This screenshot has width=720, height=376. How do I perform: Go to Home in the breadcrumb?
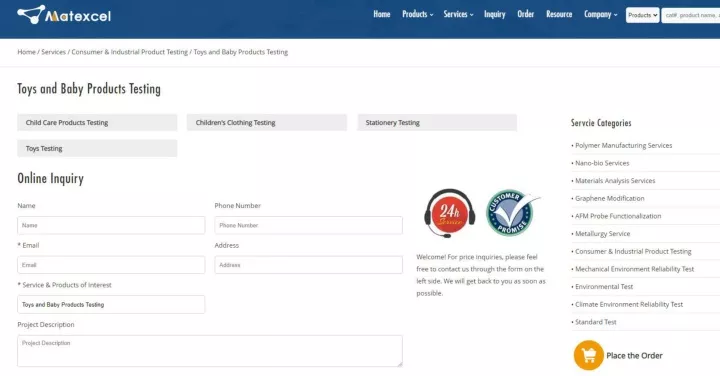click(x=26, y=52)
